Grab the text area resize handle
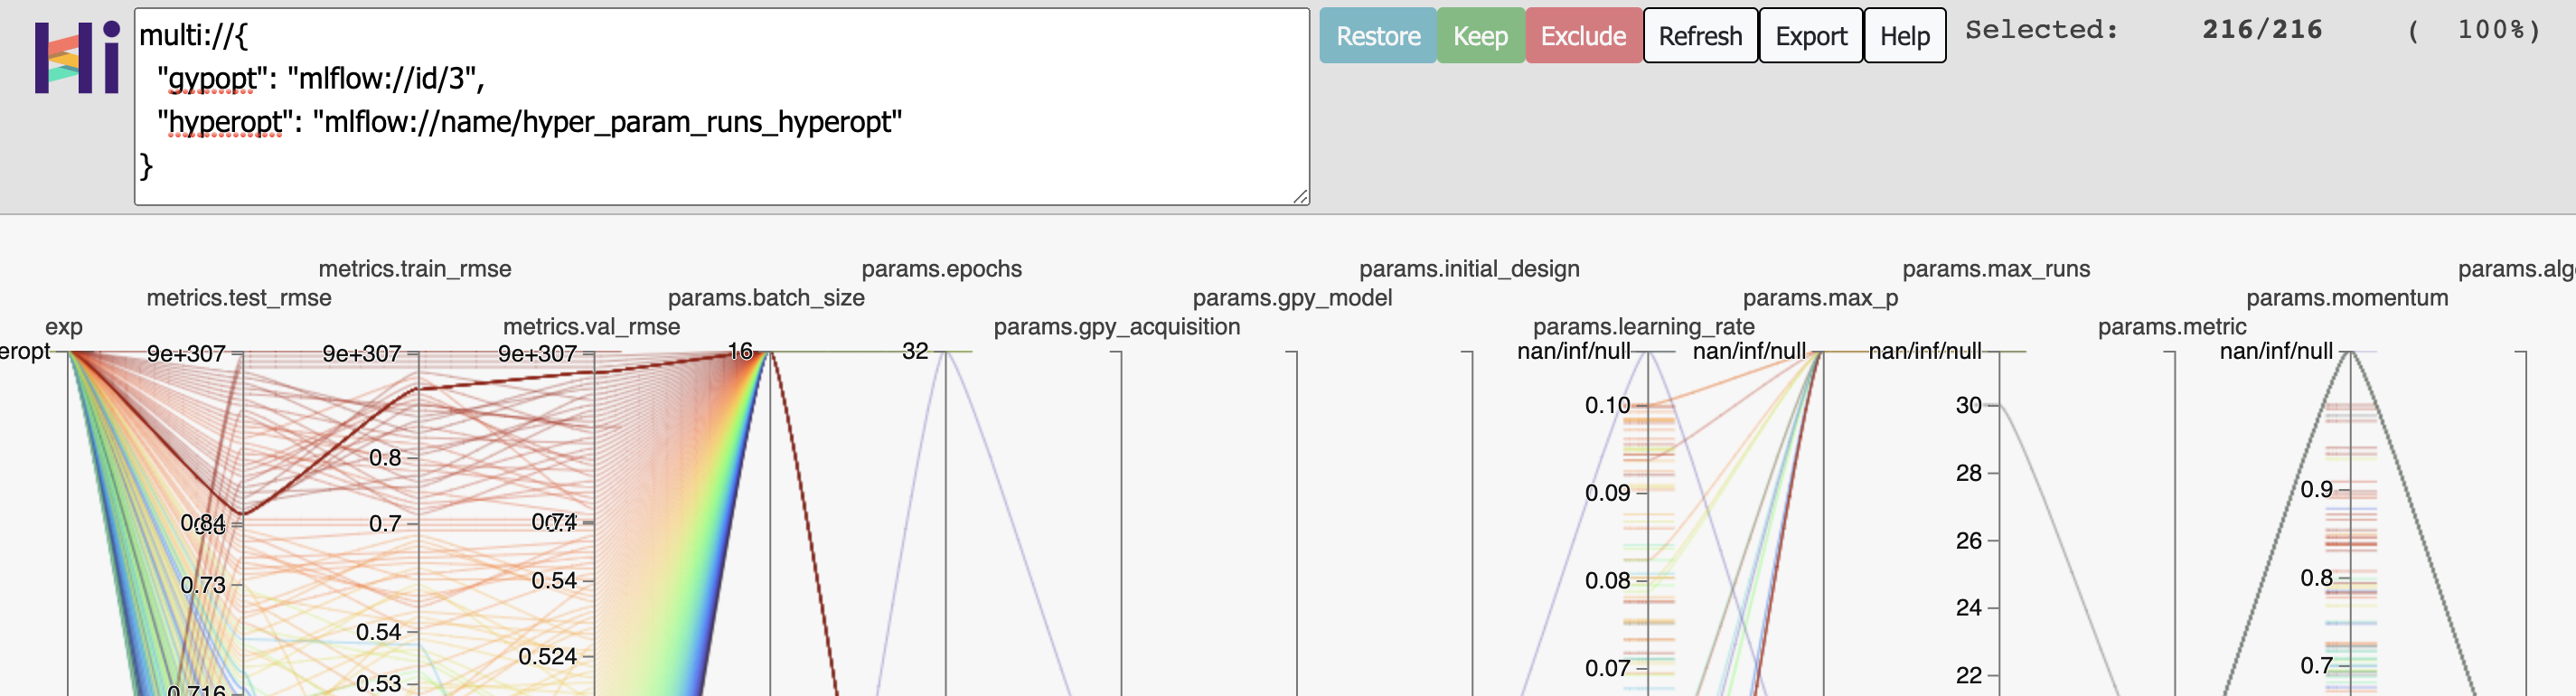The image size is (2576, 696). tap(1299, 196)
